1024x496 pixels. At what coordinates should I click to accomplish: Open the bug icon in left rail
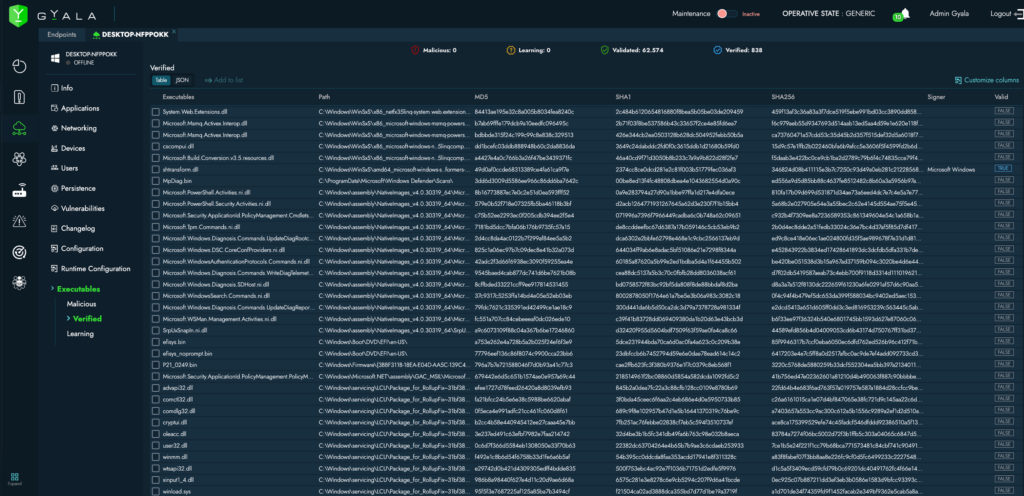[20, 284]
